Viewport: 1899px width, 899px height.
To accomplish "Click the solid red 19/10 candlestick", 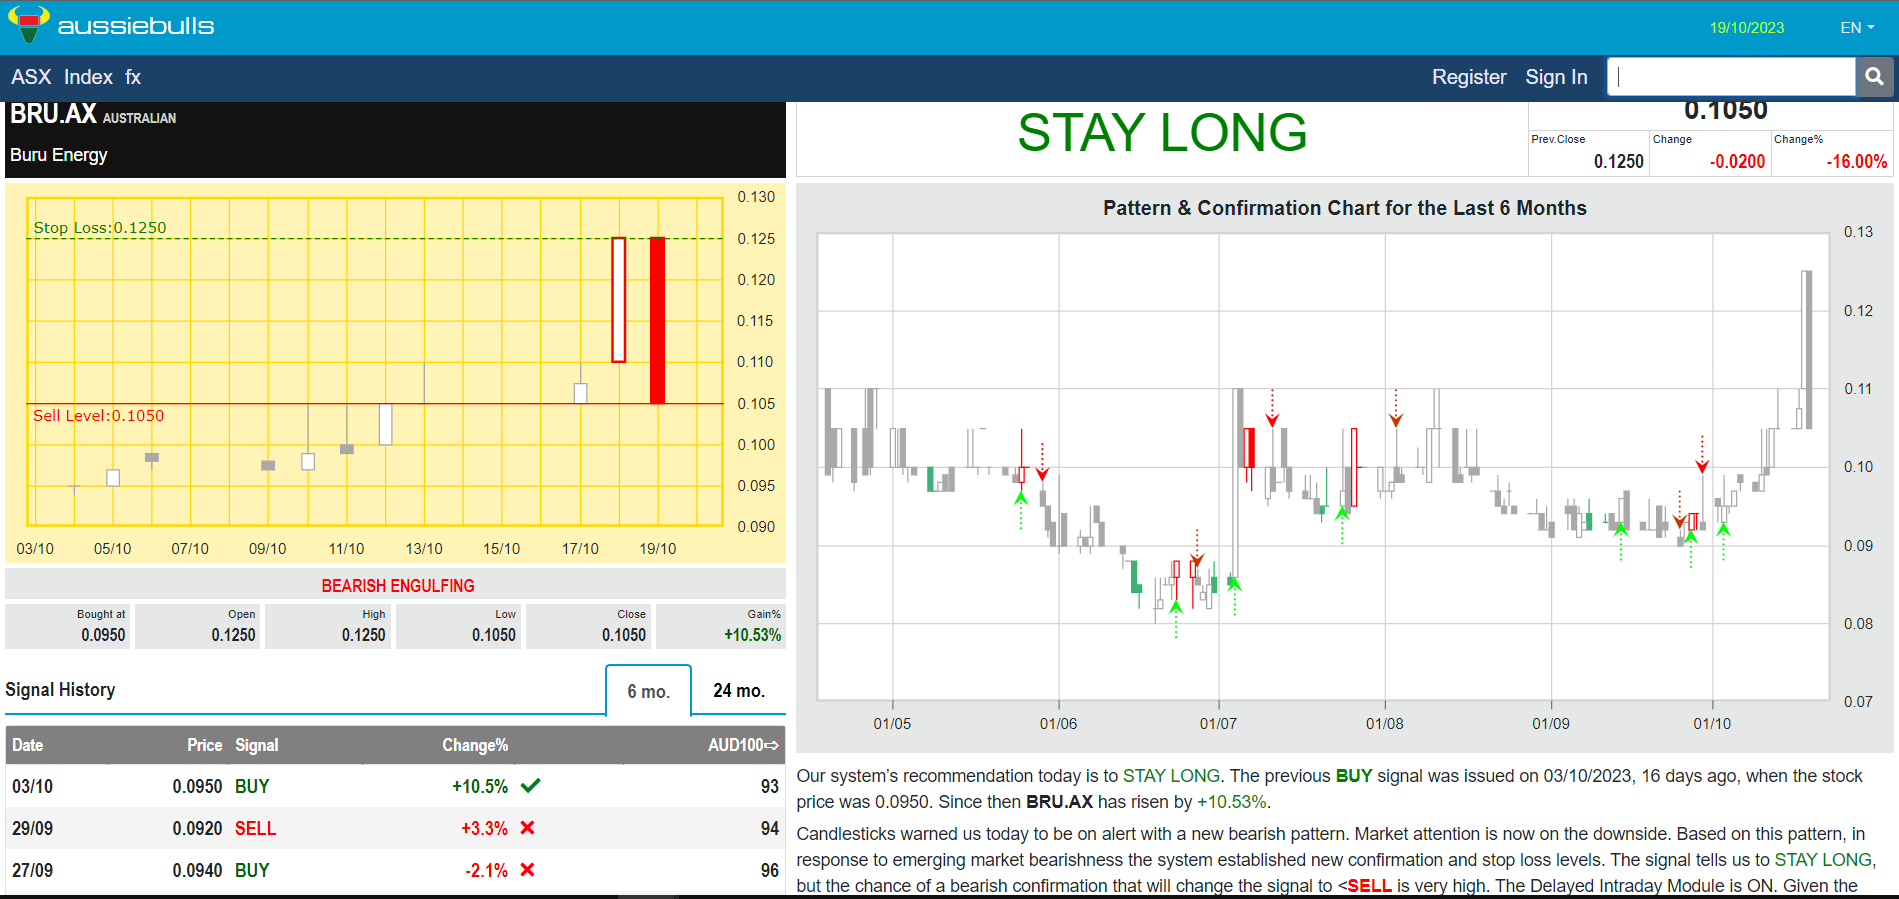I will tap(657, 320).
